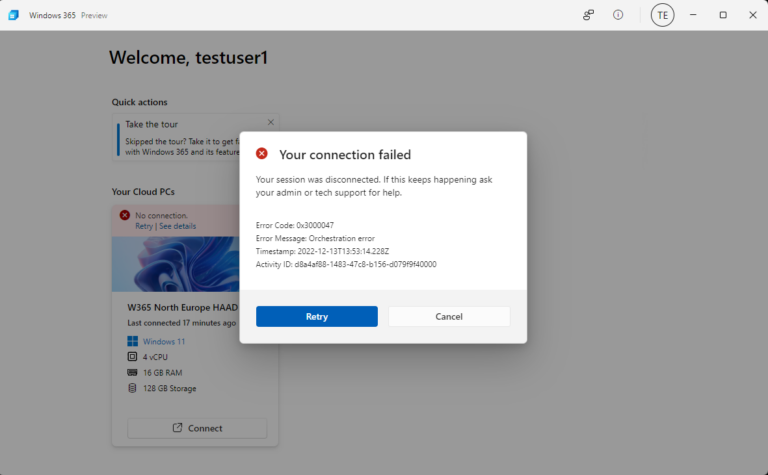Image resolution: width=768 pixels, height=475 pixels.
Task: Open the See details link
Action: [x=177, y=226]
